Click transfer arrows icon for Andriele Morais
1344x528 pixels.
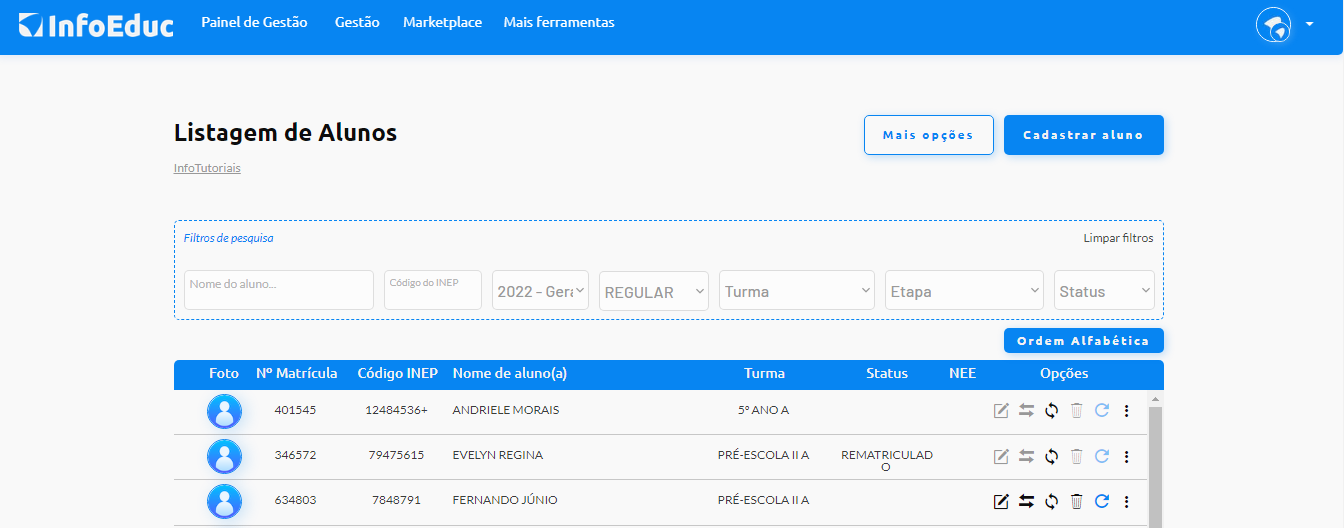(1026, 410)
